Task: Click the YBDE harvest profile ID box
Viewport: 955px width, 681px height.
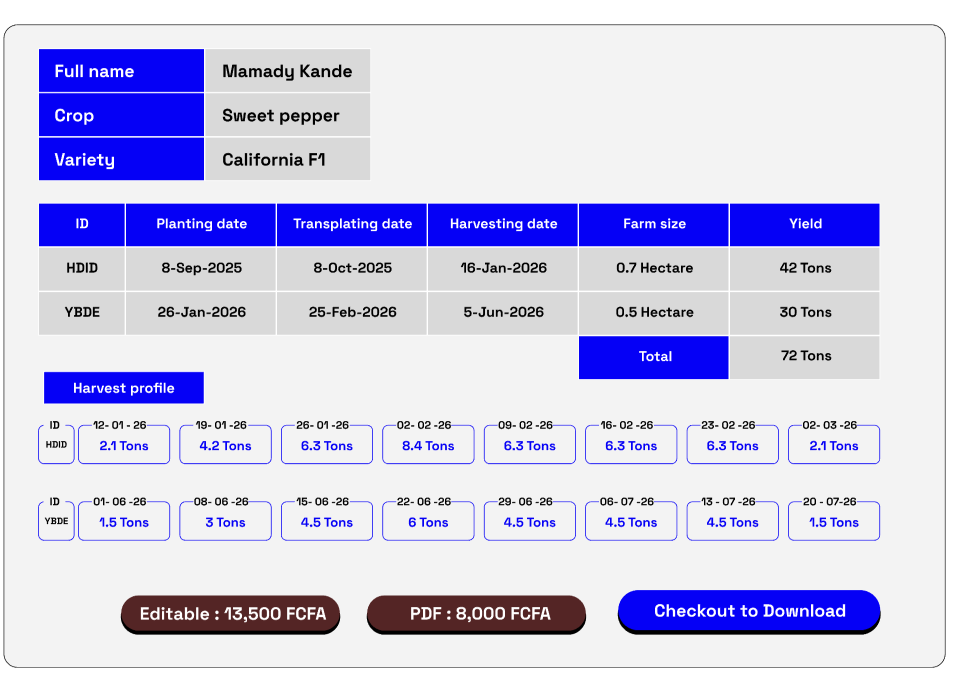Action: [x=56, y=521]
